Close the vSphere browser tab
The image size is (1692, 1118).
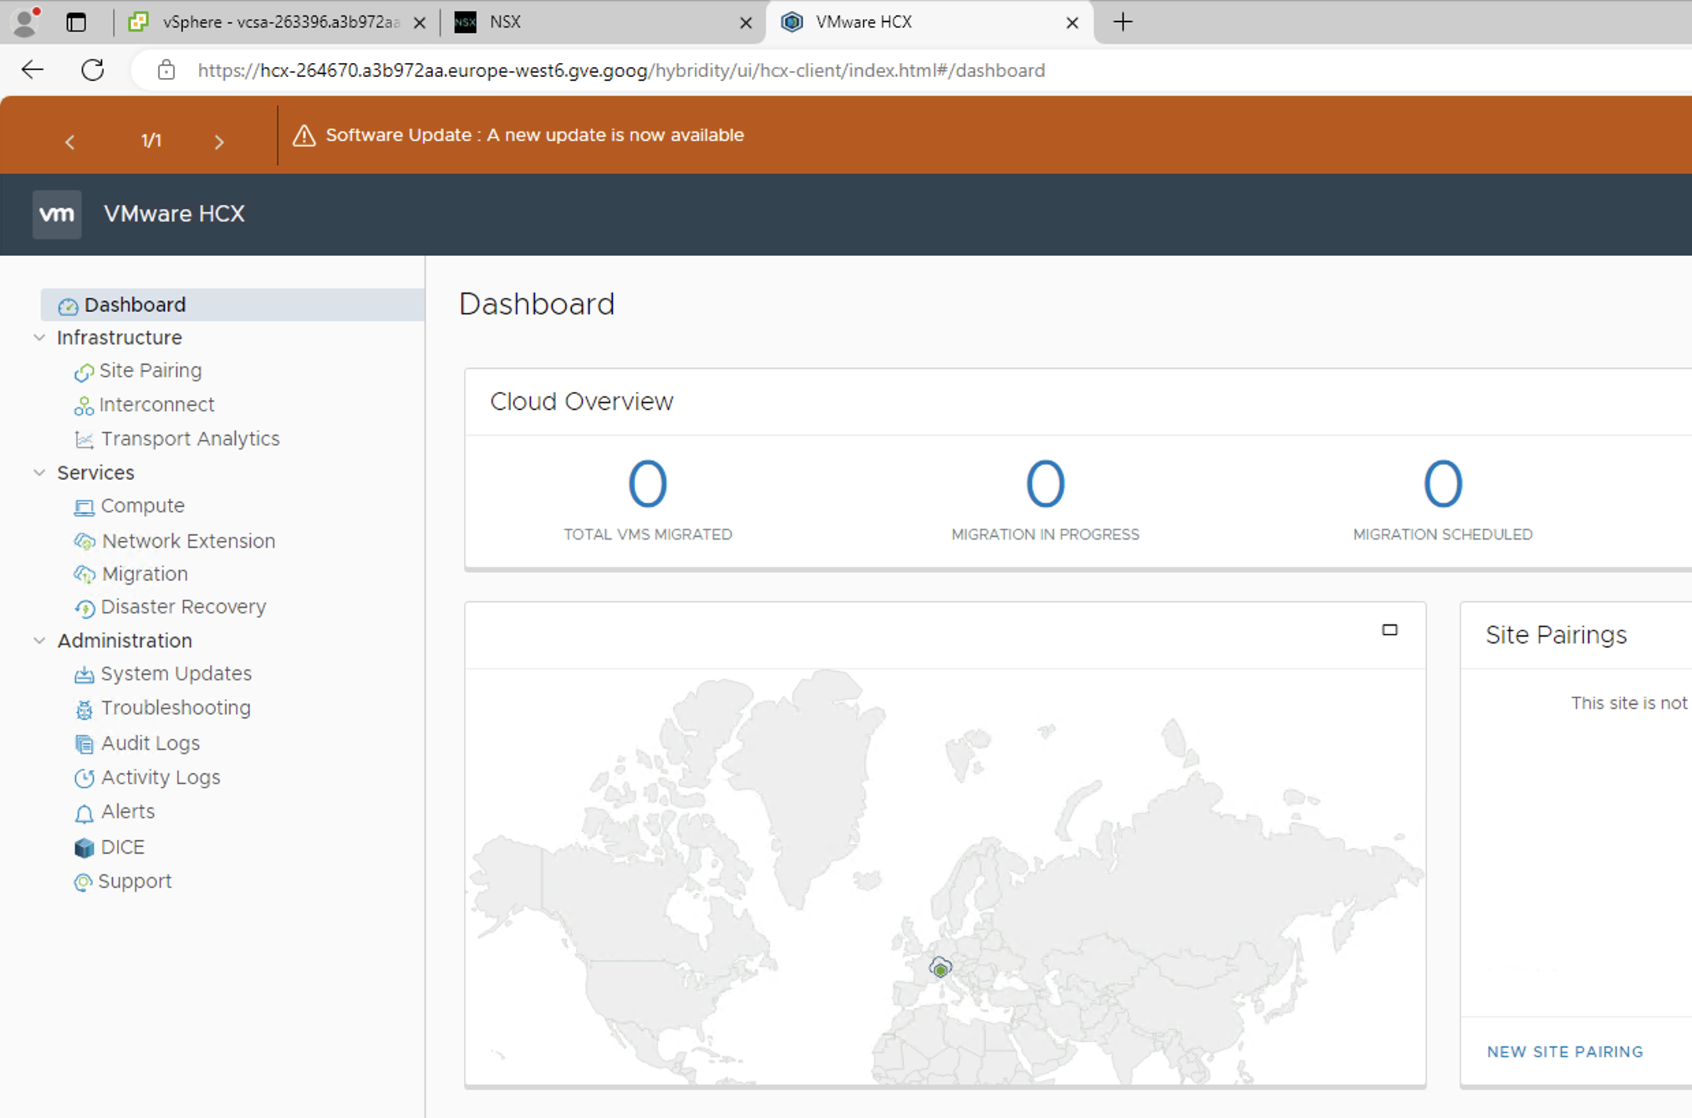[x=420, y=22]
